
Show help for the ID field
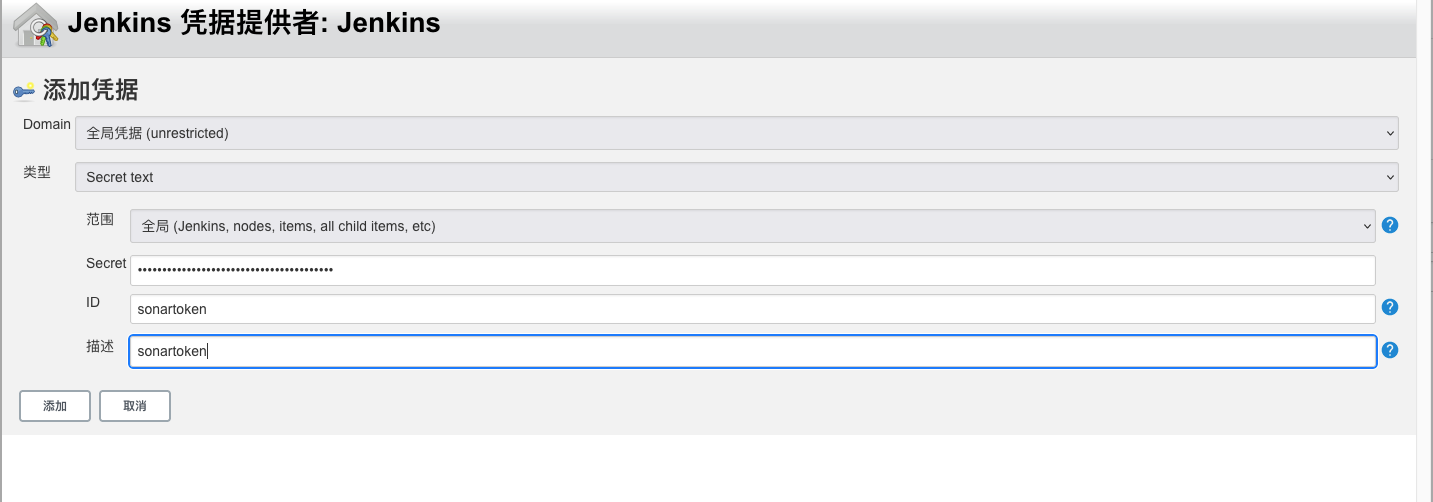1389,308
